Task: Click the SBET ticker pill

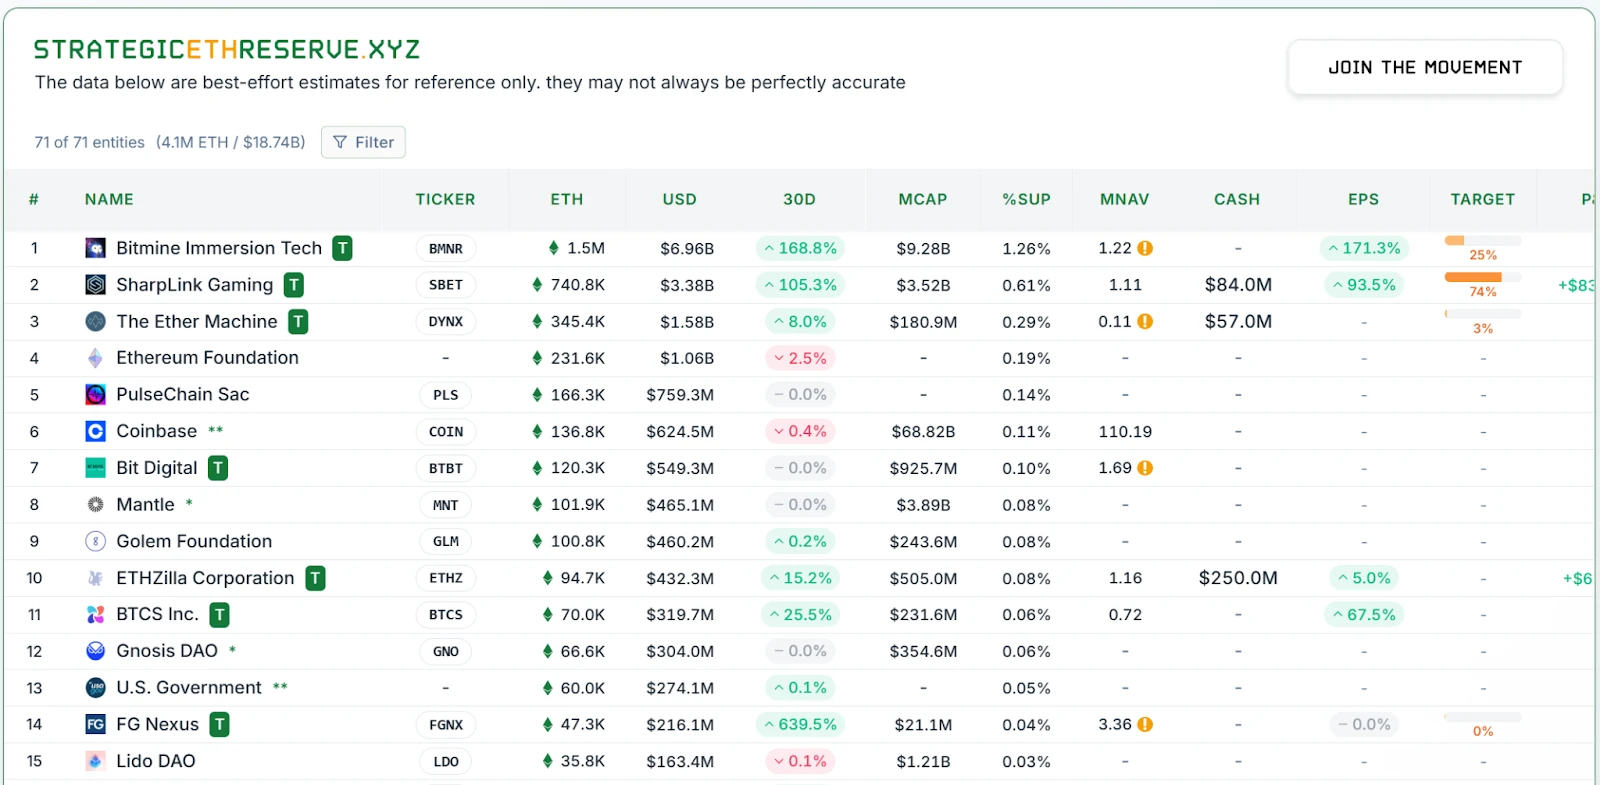Action: coord(446,285)
